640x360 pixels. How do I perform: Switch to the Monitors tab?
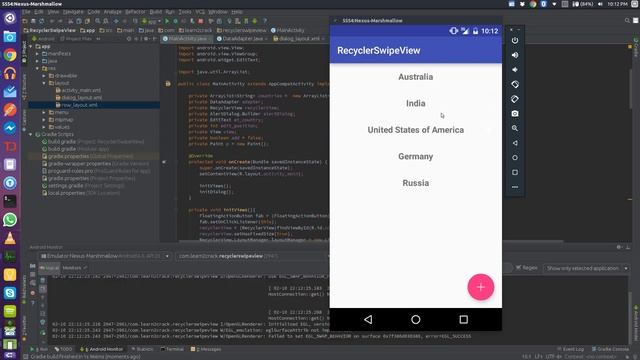74,268
